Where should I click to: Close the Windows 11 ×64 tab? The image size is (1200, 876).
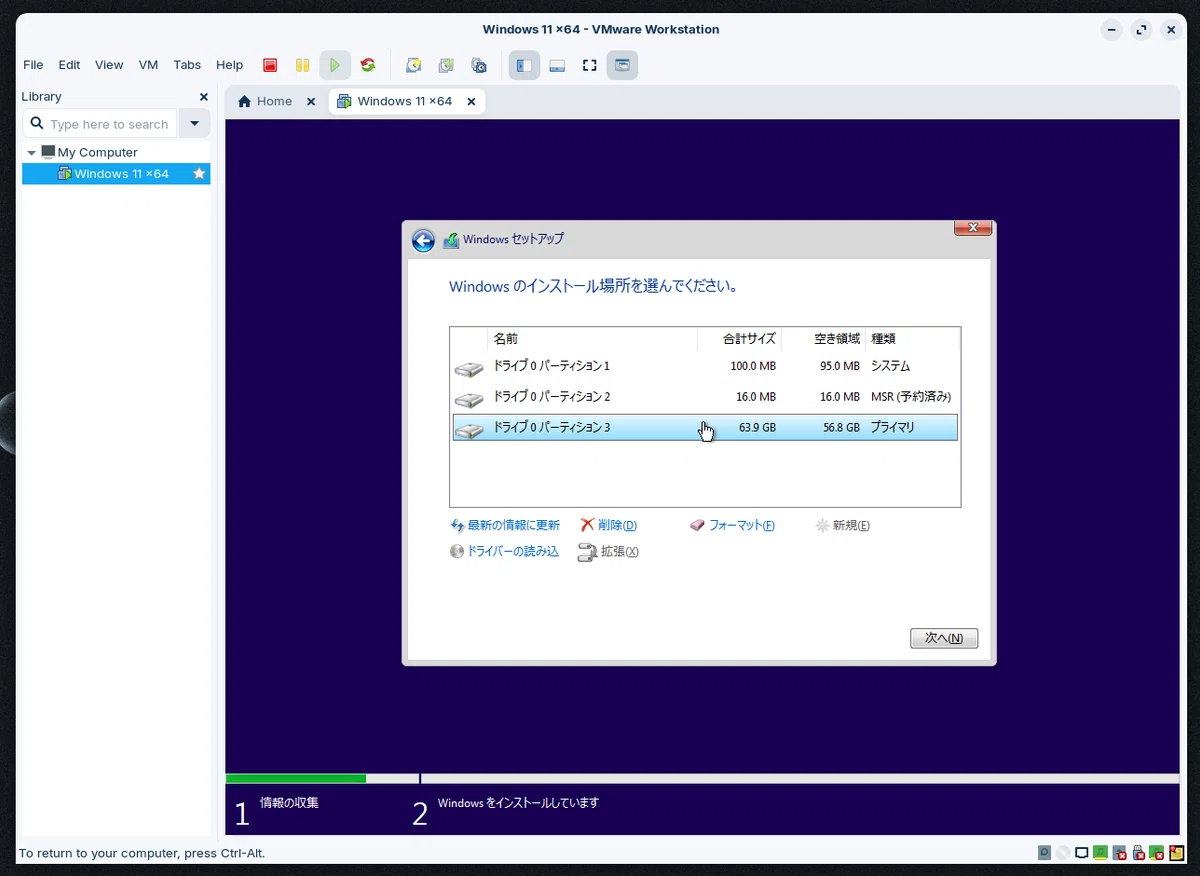(472, 101)
